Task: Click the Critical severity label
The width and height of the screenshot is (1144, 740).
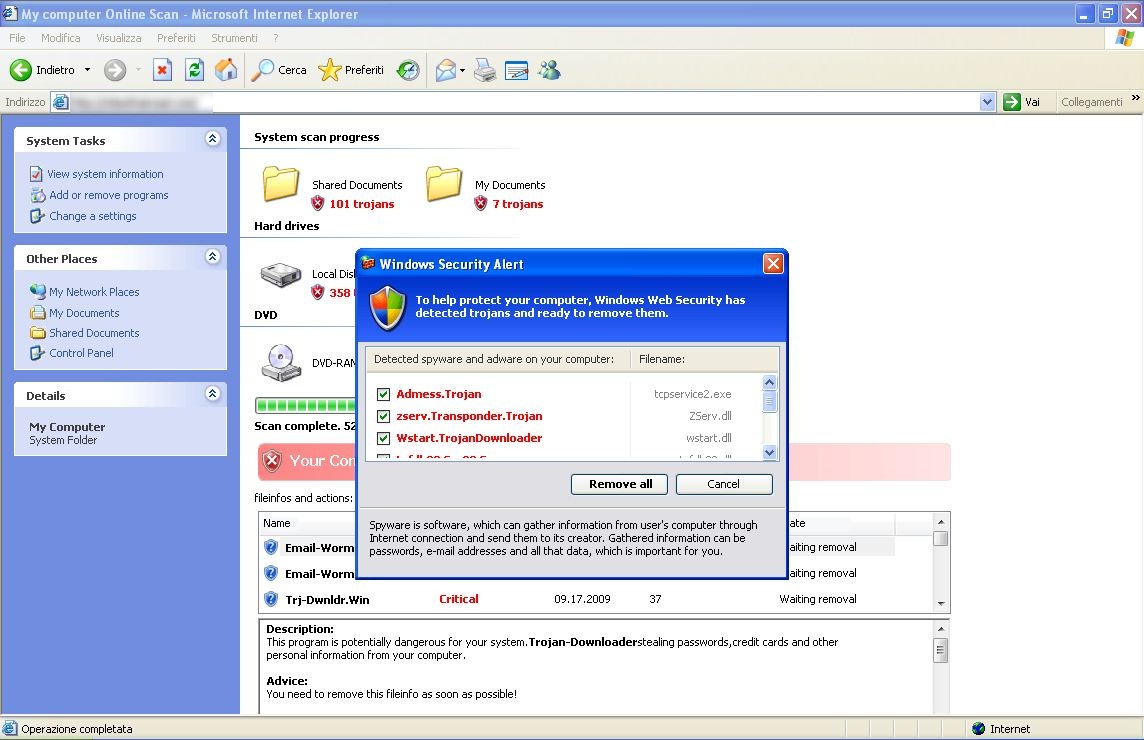Action: [459, 599]
